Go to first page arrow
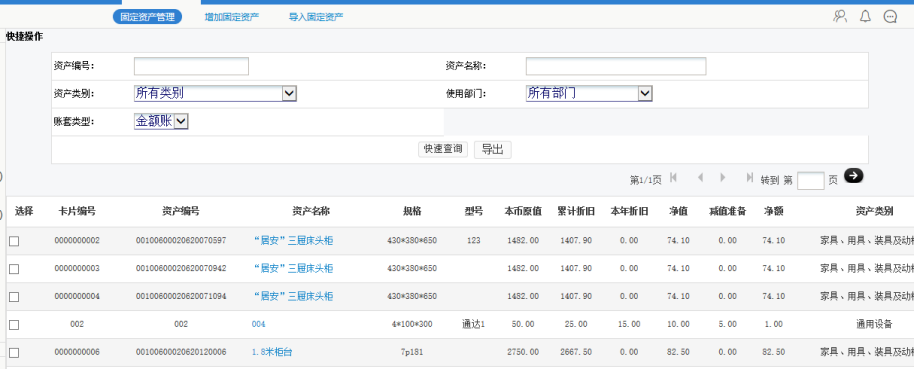 (x=673, y=178)
